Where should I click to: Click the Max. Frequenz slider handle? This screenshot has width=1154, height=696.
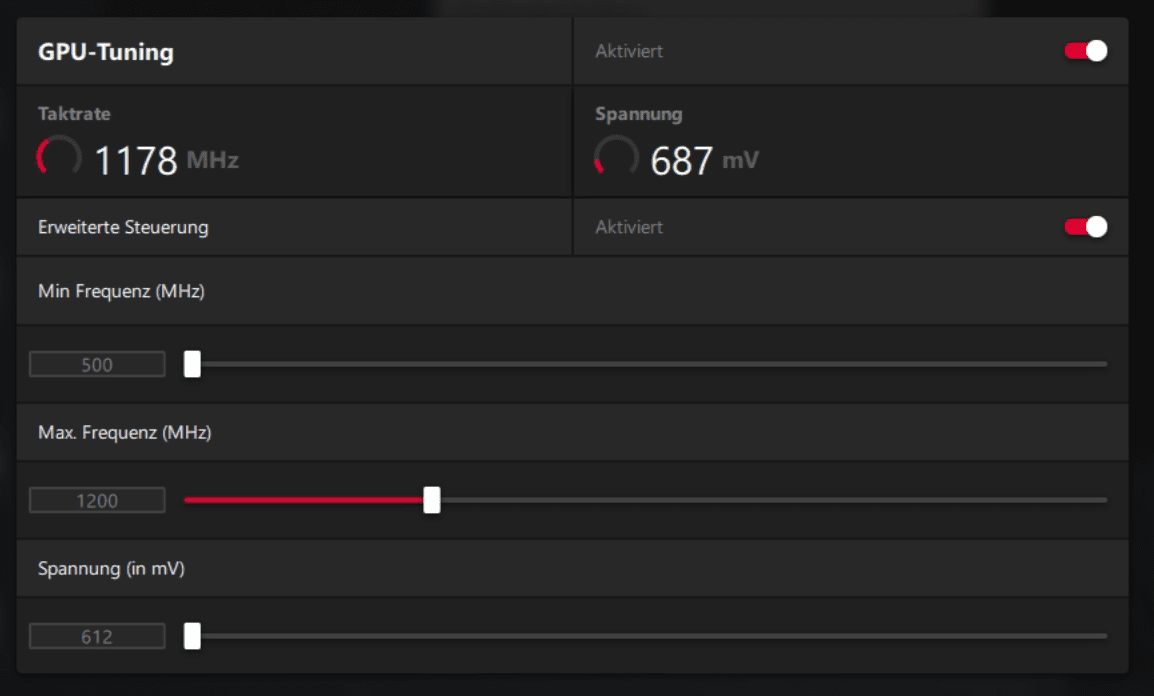(432, 500)
